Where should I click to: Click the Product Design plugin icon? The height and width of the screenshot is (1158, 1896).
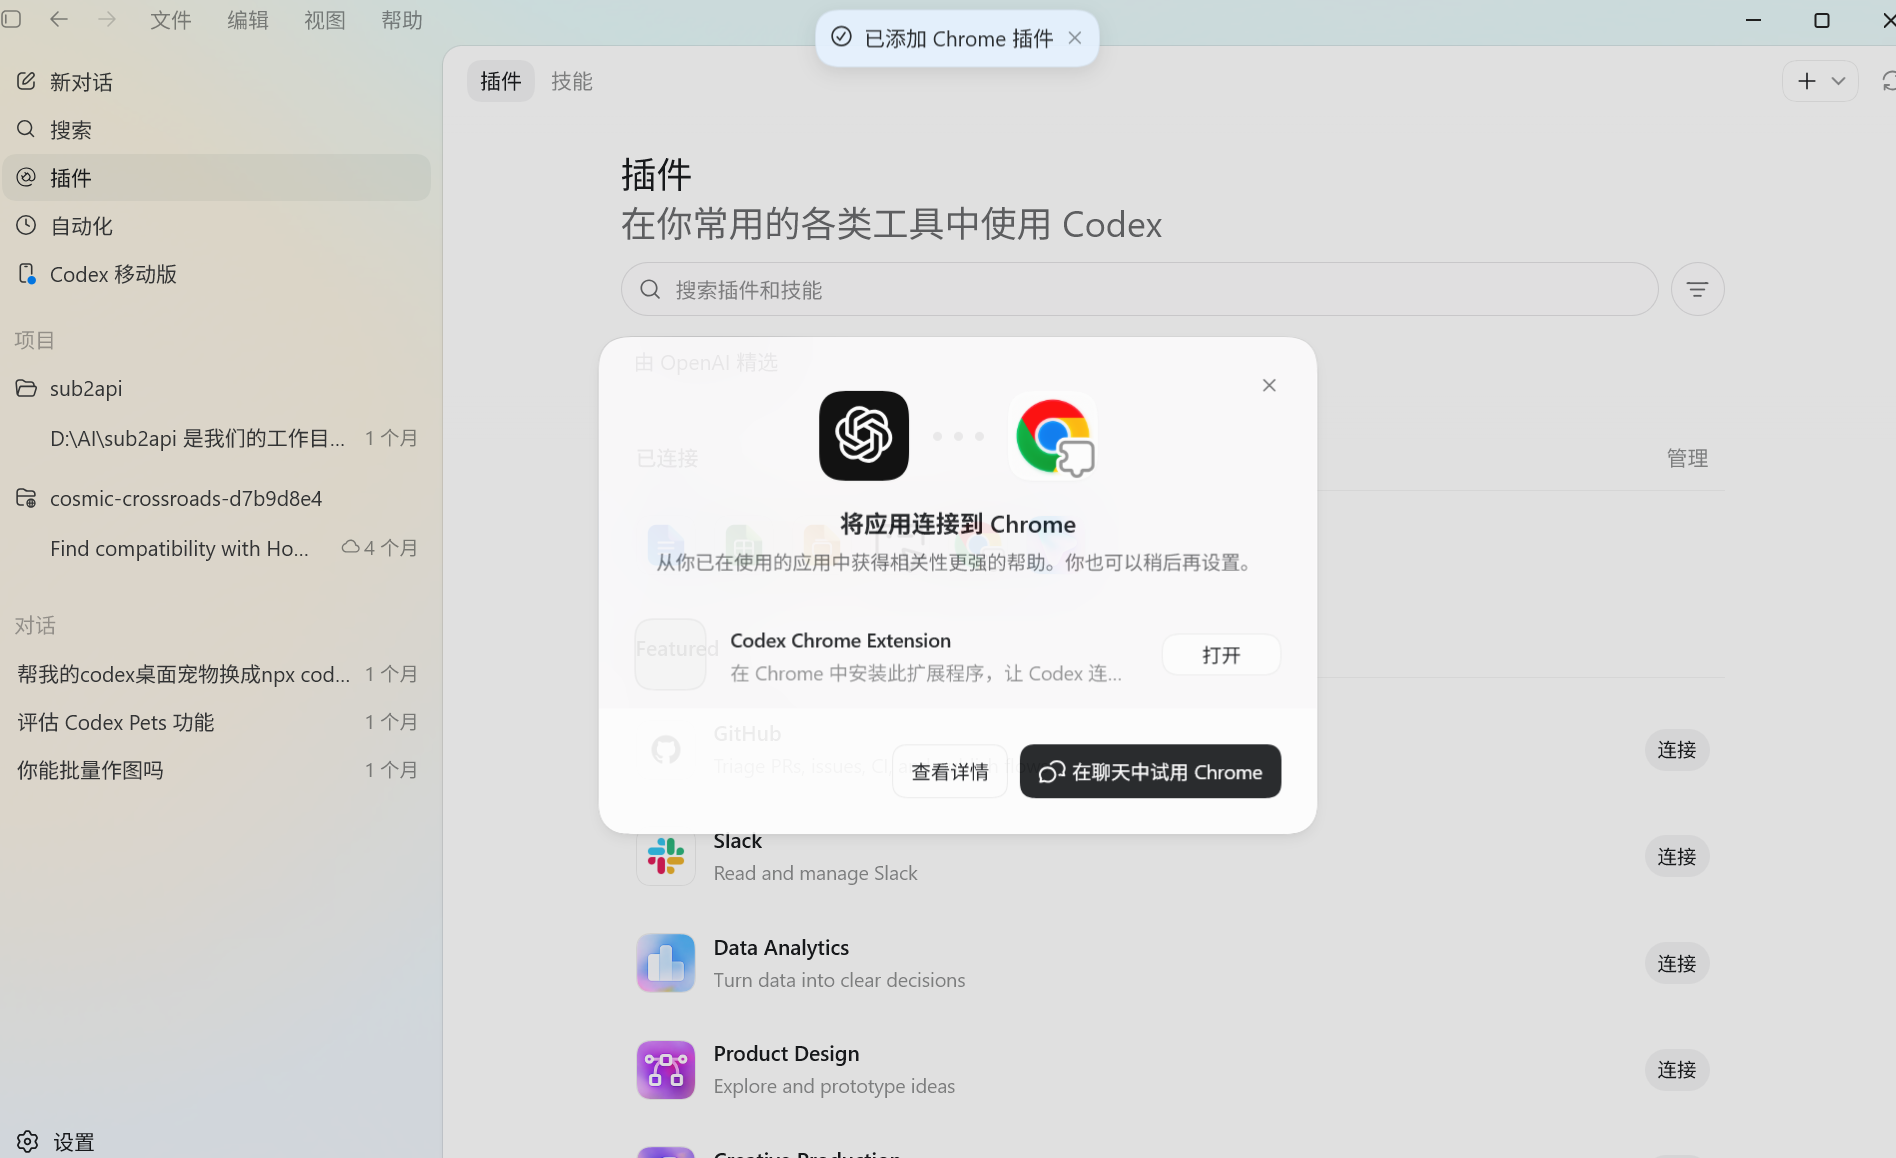pos(666,1070)
